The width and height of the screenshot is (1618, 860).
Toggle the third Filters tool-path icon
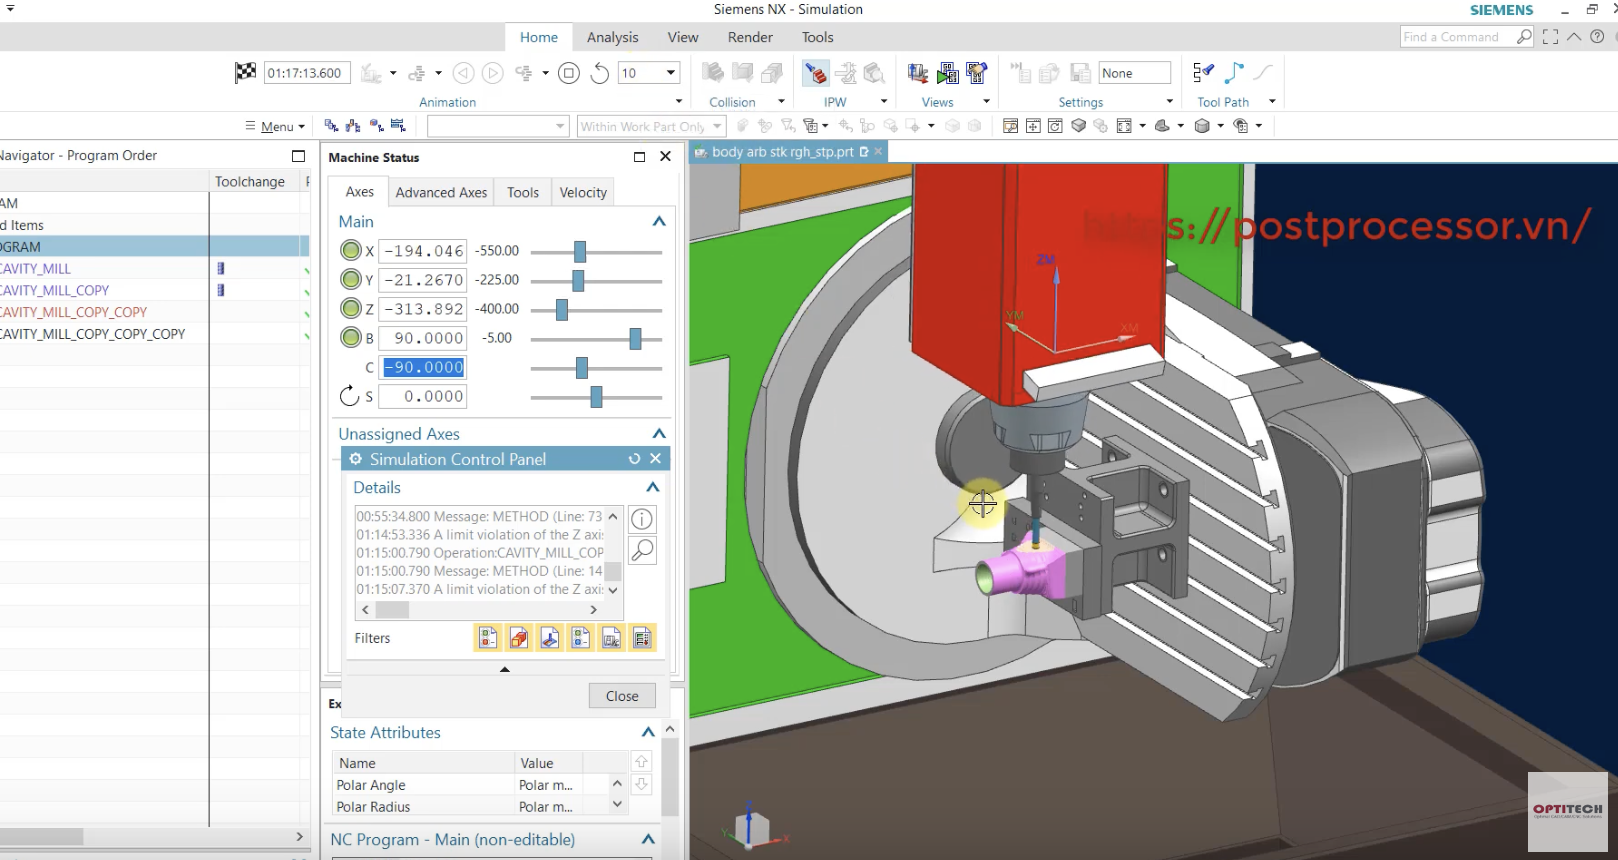click(x=549, y=638)
